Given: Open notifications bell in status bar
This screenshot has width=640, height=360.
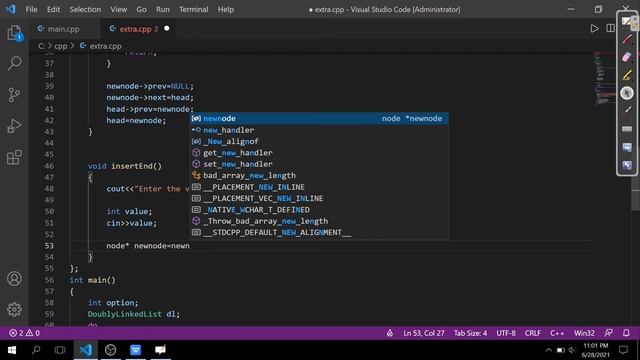Looking at the screenshot, I should tap(626, 333).
